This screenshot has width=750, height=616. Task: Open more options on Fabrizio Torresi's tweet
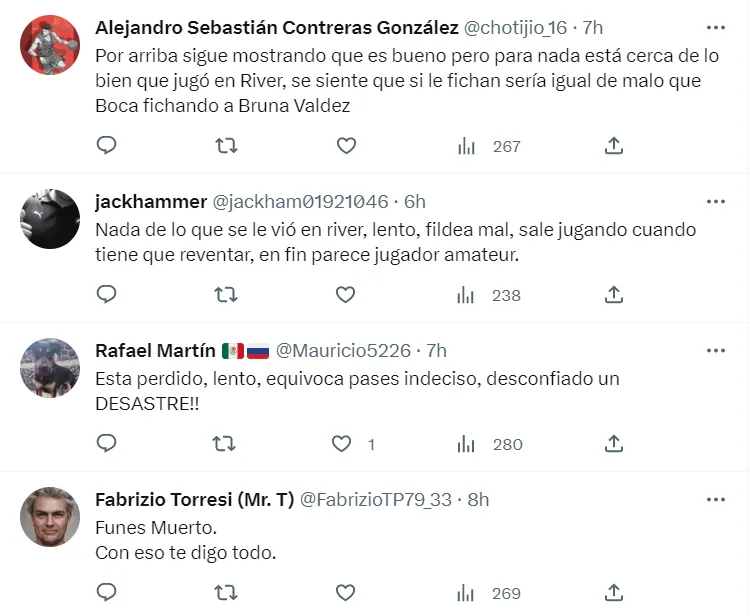[715, 499]
